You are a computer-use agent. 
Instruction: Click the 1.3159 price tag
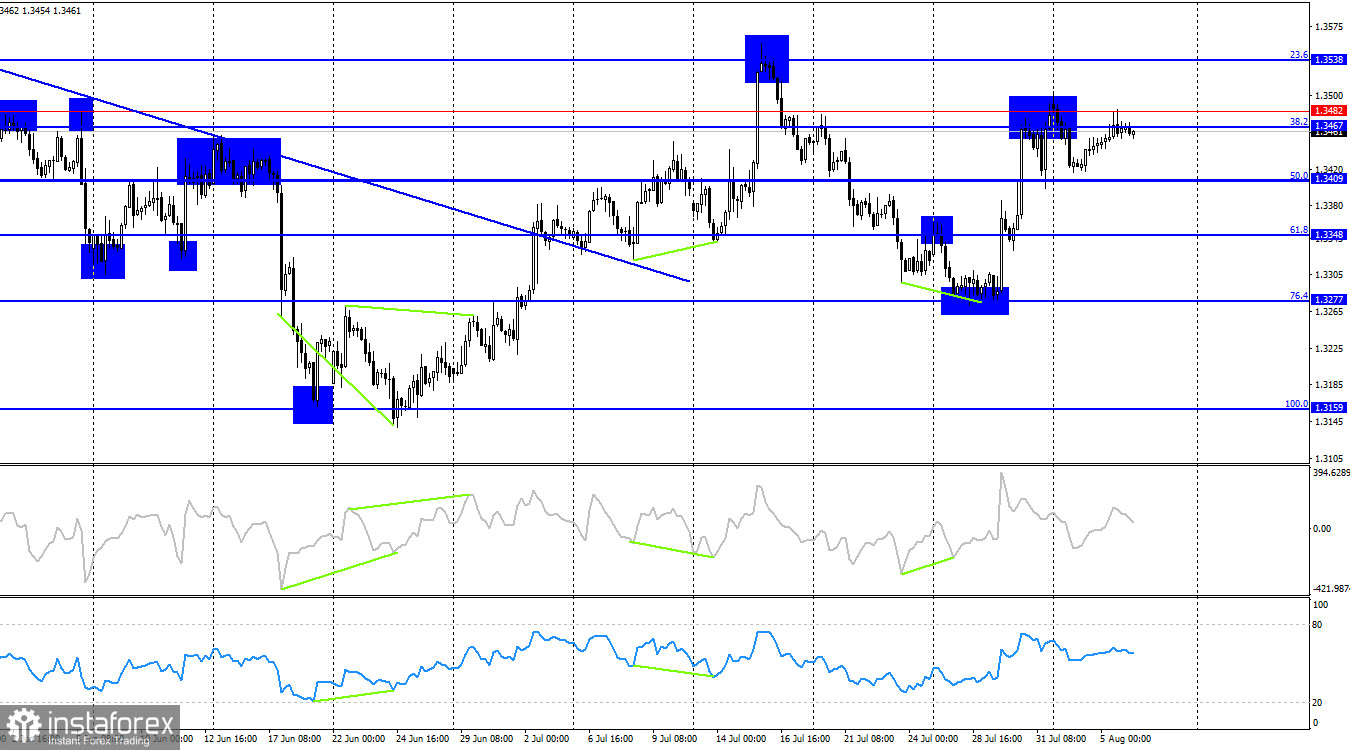click(x=1328, y=408)
